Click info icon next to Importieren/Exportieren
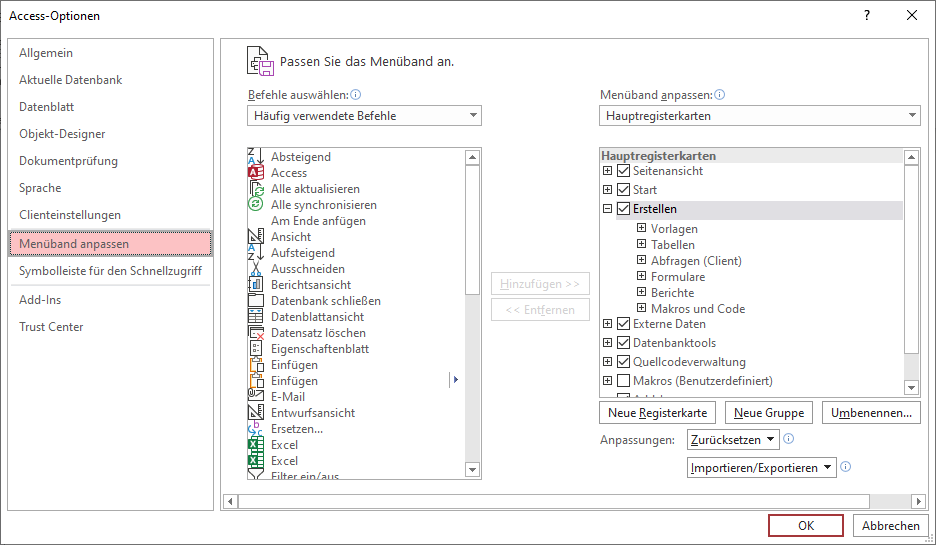 click(845, 467)
